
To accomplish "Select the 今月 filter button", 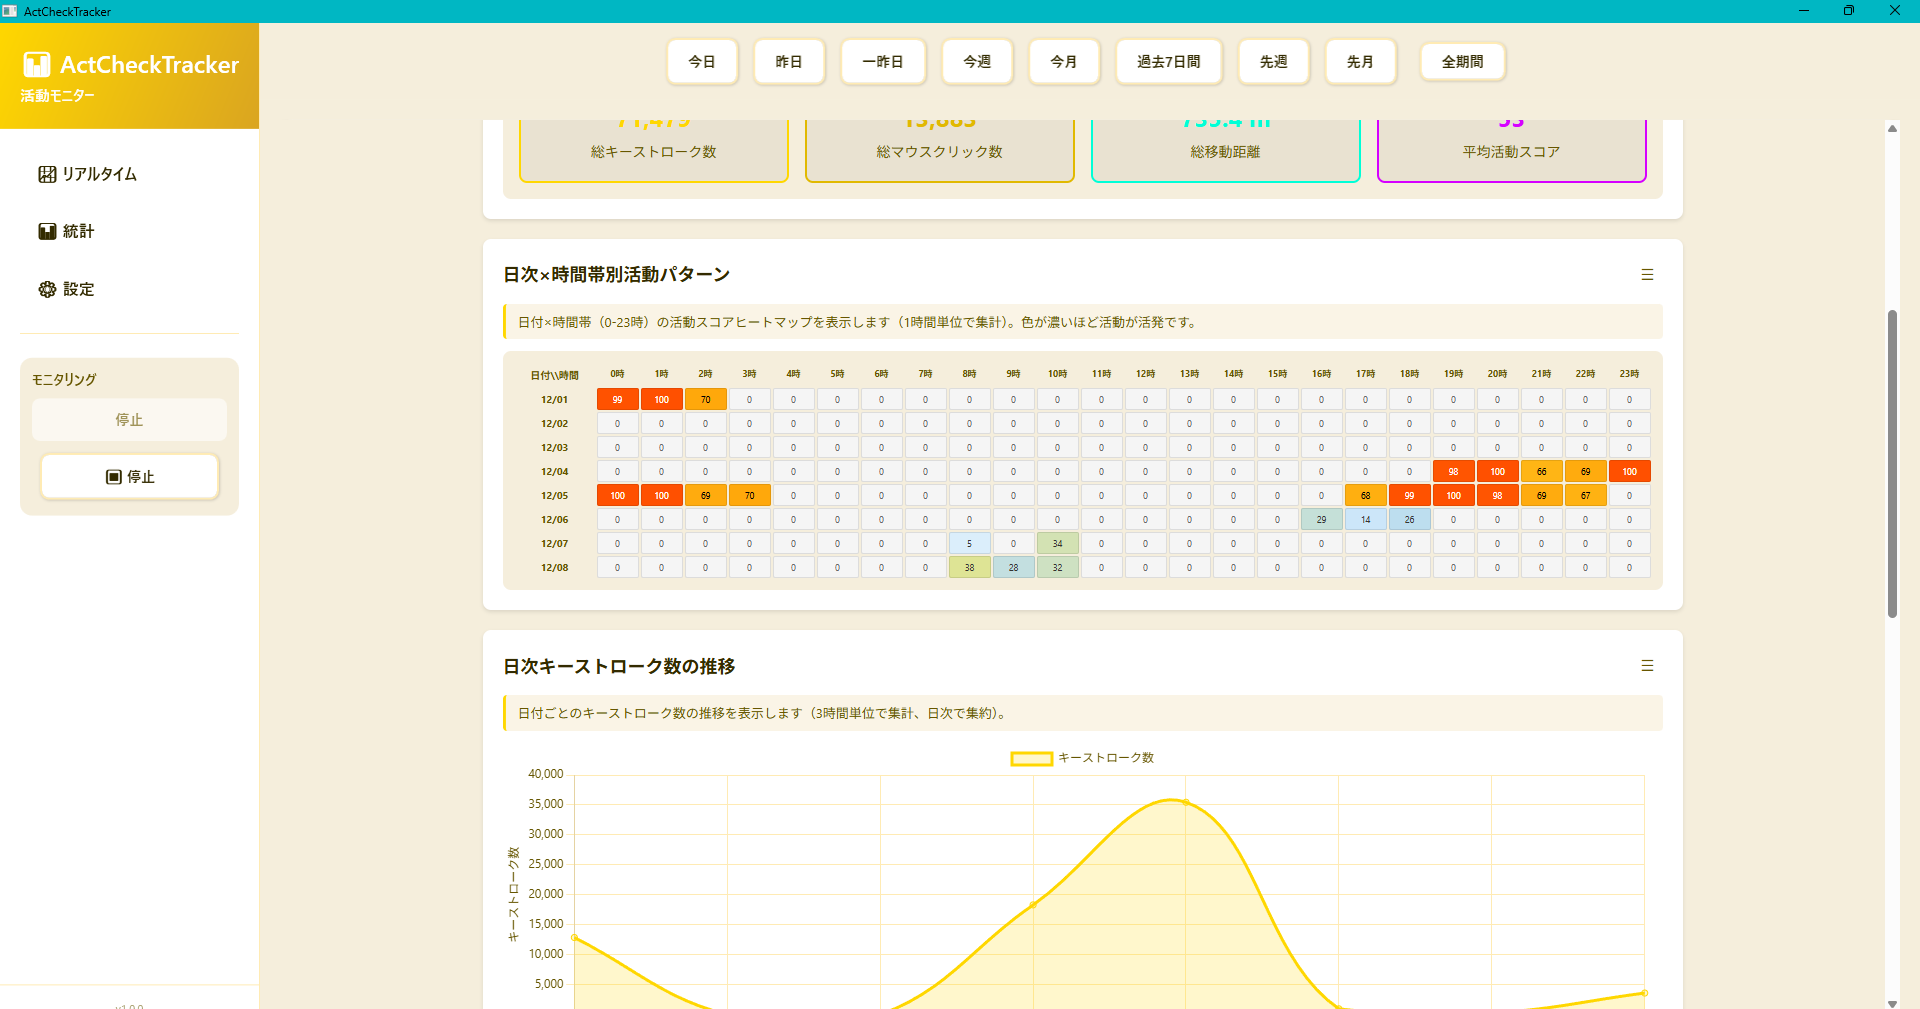I will coord(1064,61).
